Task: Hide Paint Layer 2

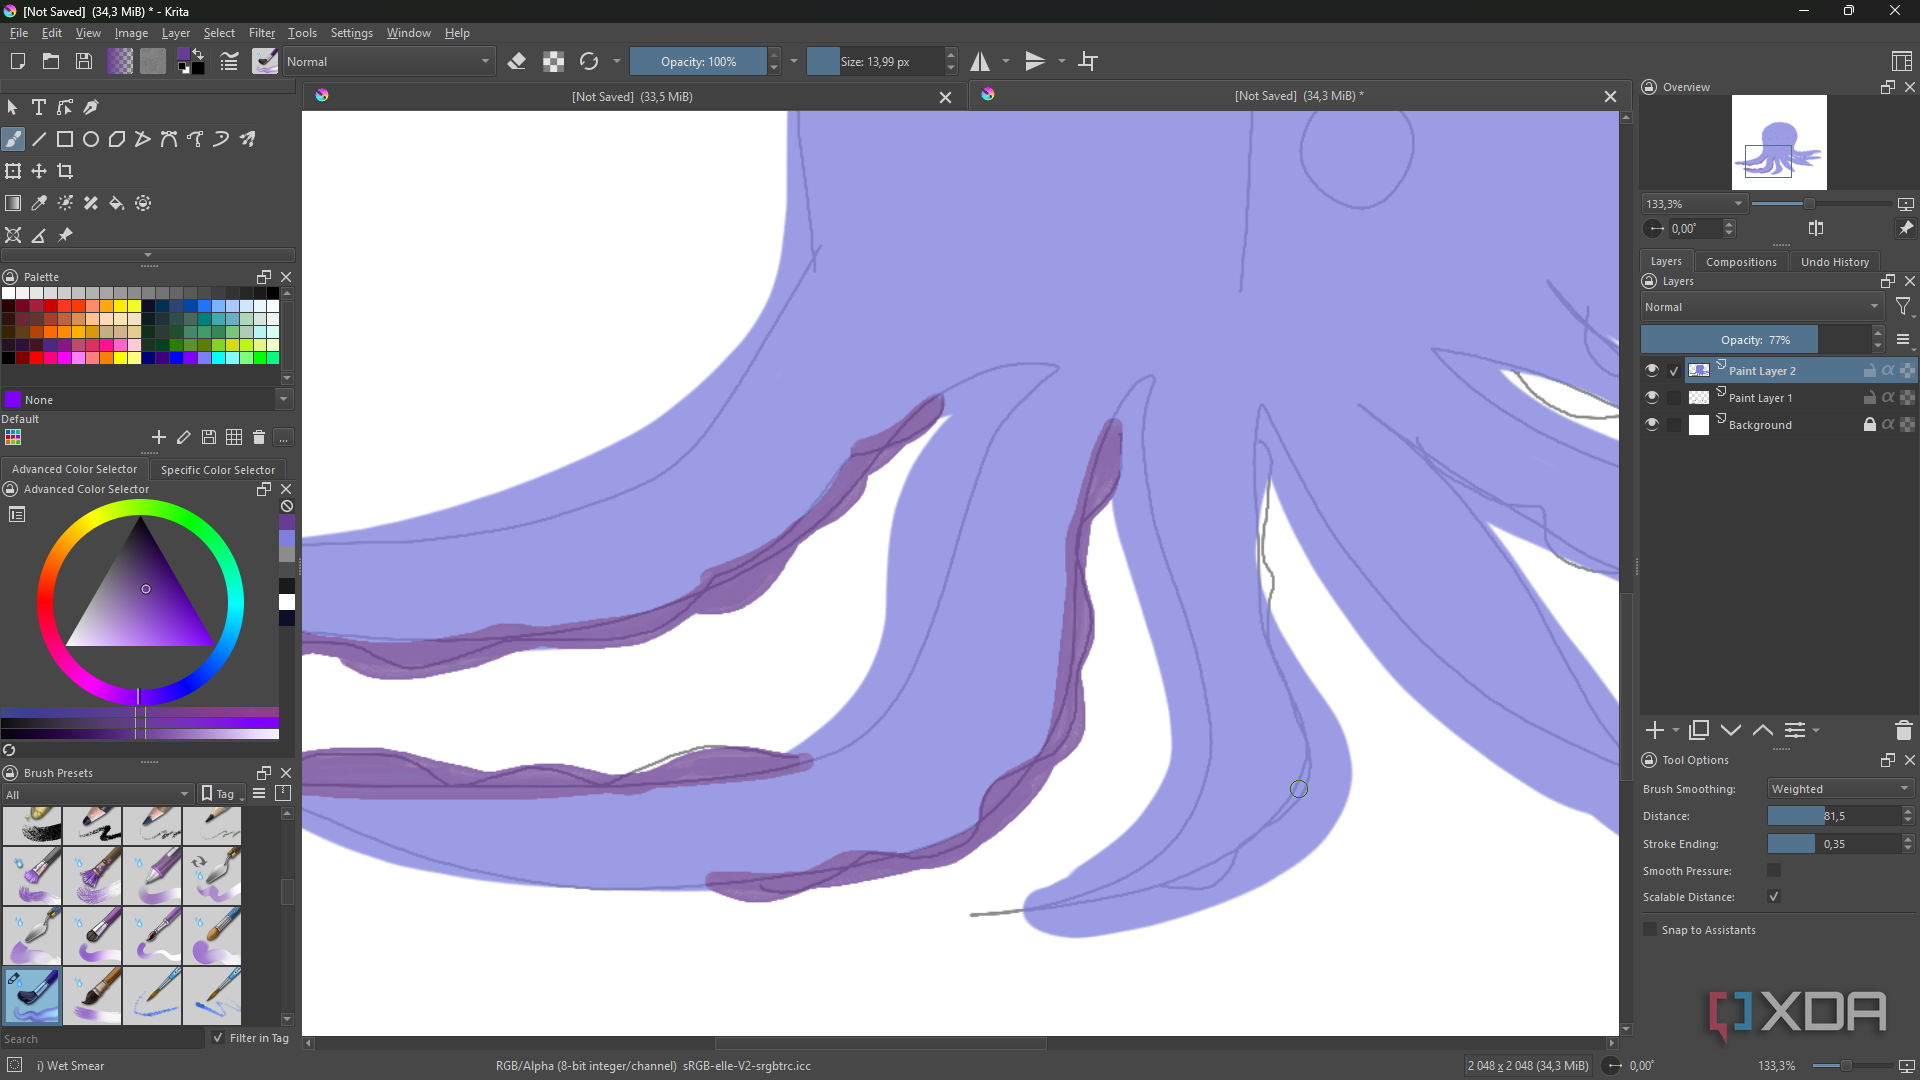Action: (x=1652, y=370)
